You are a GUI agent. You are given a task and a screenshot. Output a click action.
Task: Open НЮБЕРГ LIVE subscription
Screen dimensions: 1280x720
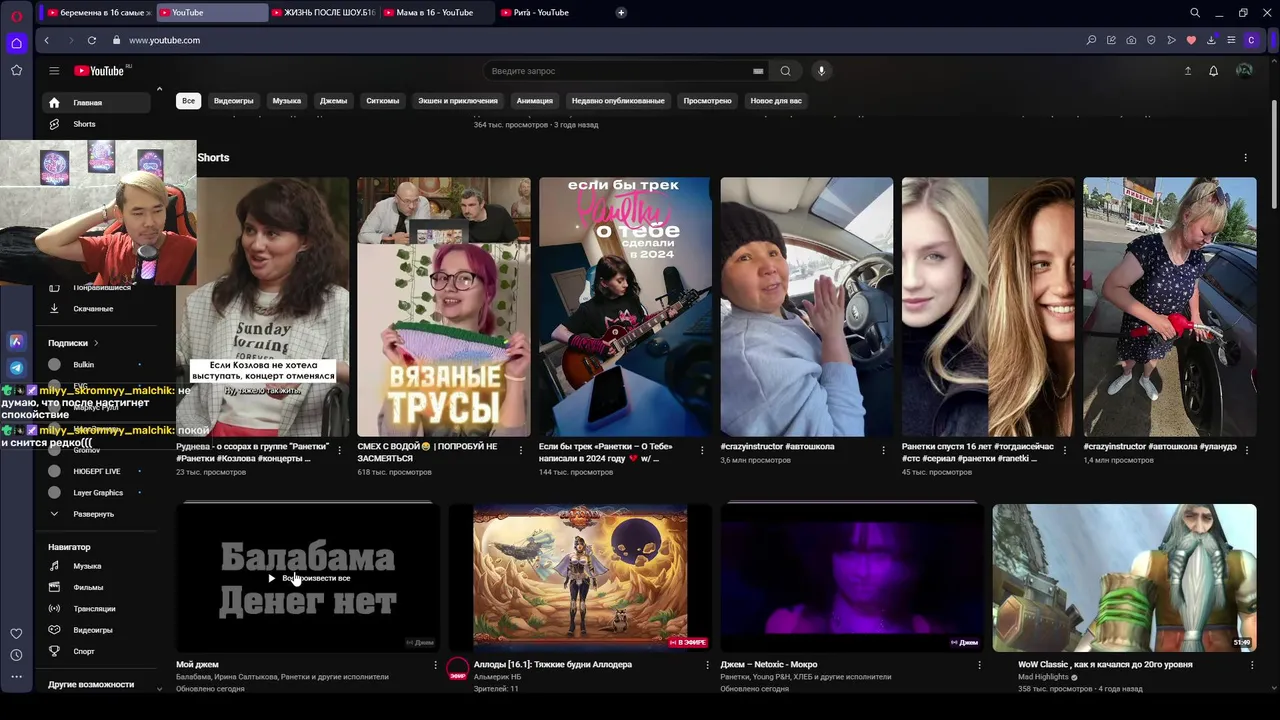tap(97, 471)
